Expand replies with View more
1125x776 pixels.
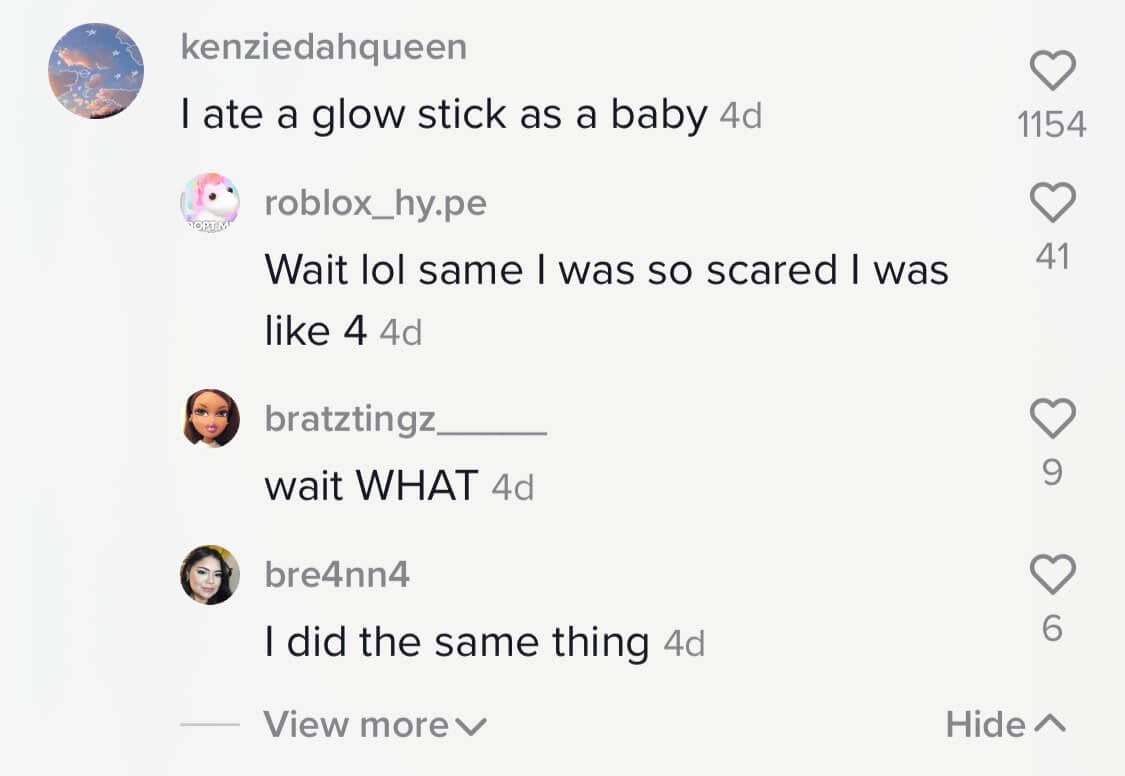(375, 724)
